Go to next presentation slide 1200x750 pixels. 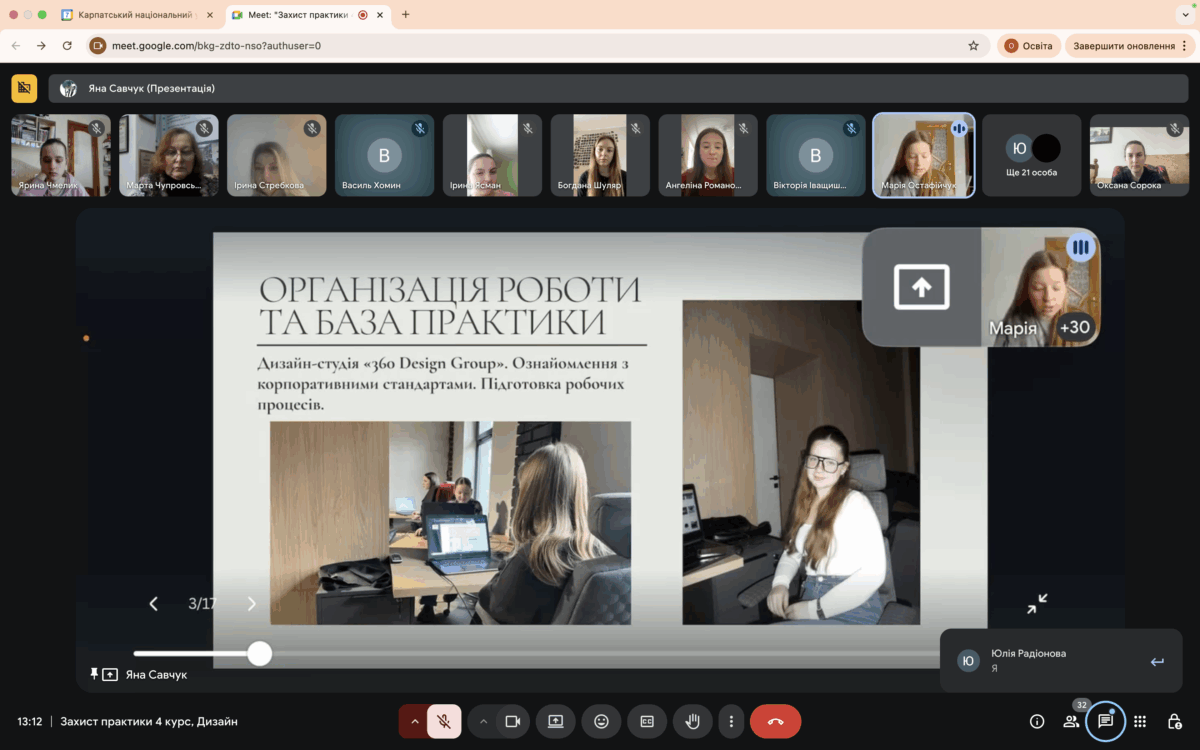251,604
